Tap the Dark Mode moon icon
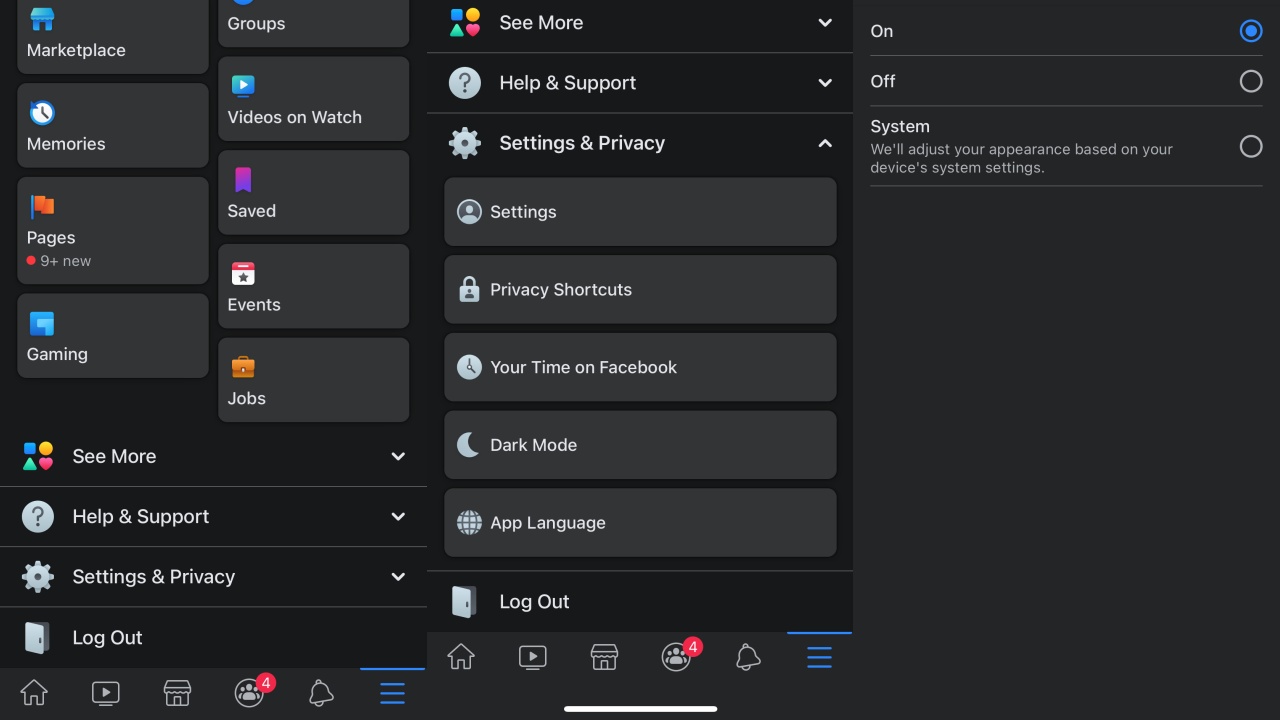This screenshot has width=1280, height=720. point(468,445)
